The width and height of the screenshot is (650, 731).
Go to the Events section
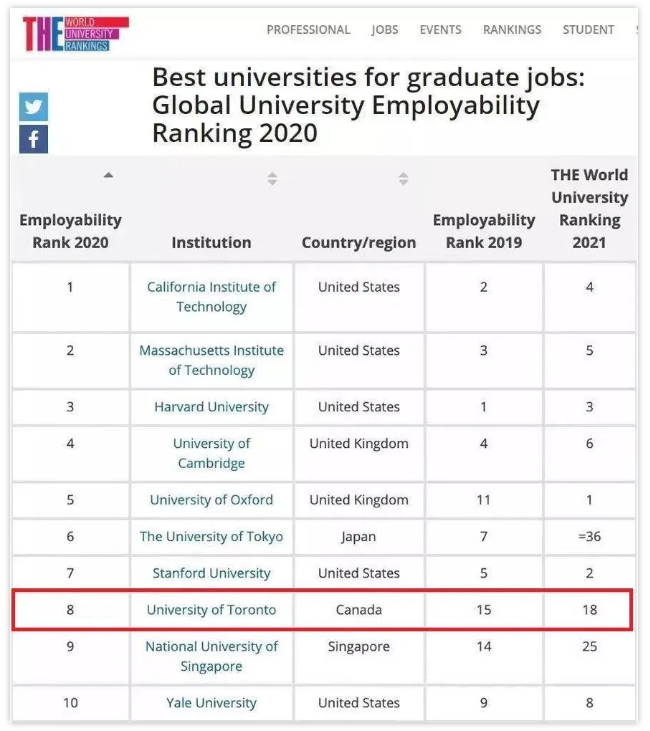(x=440, y=30)
